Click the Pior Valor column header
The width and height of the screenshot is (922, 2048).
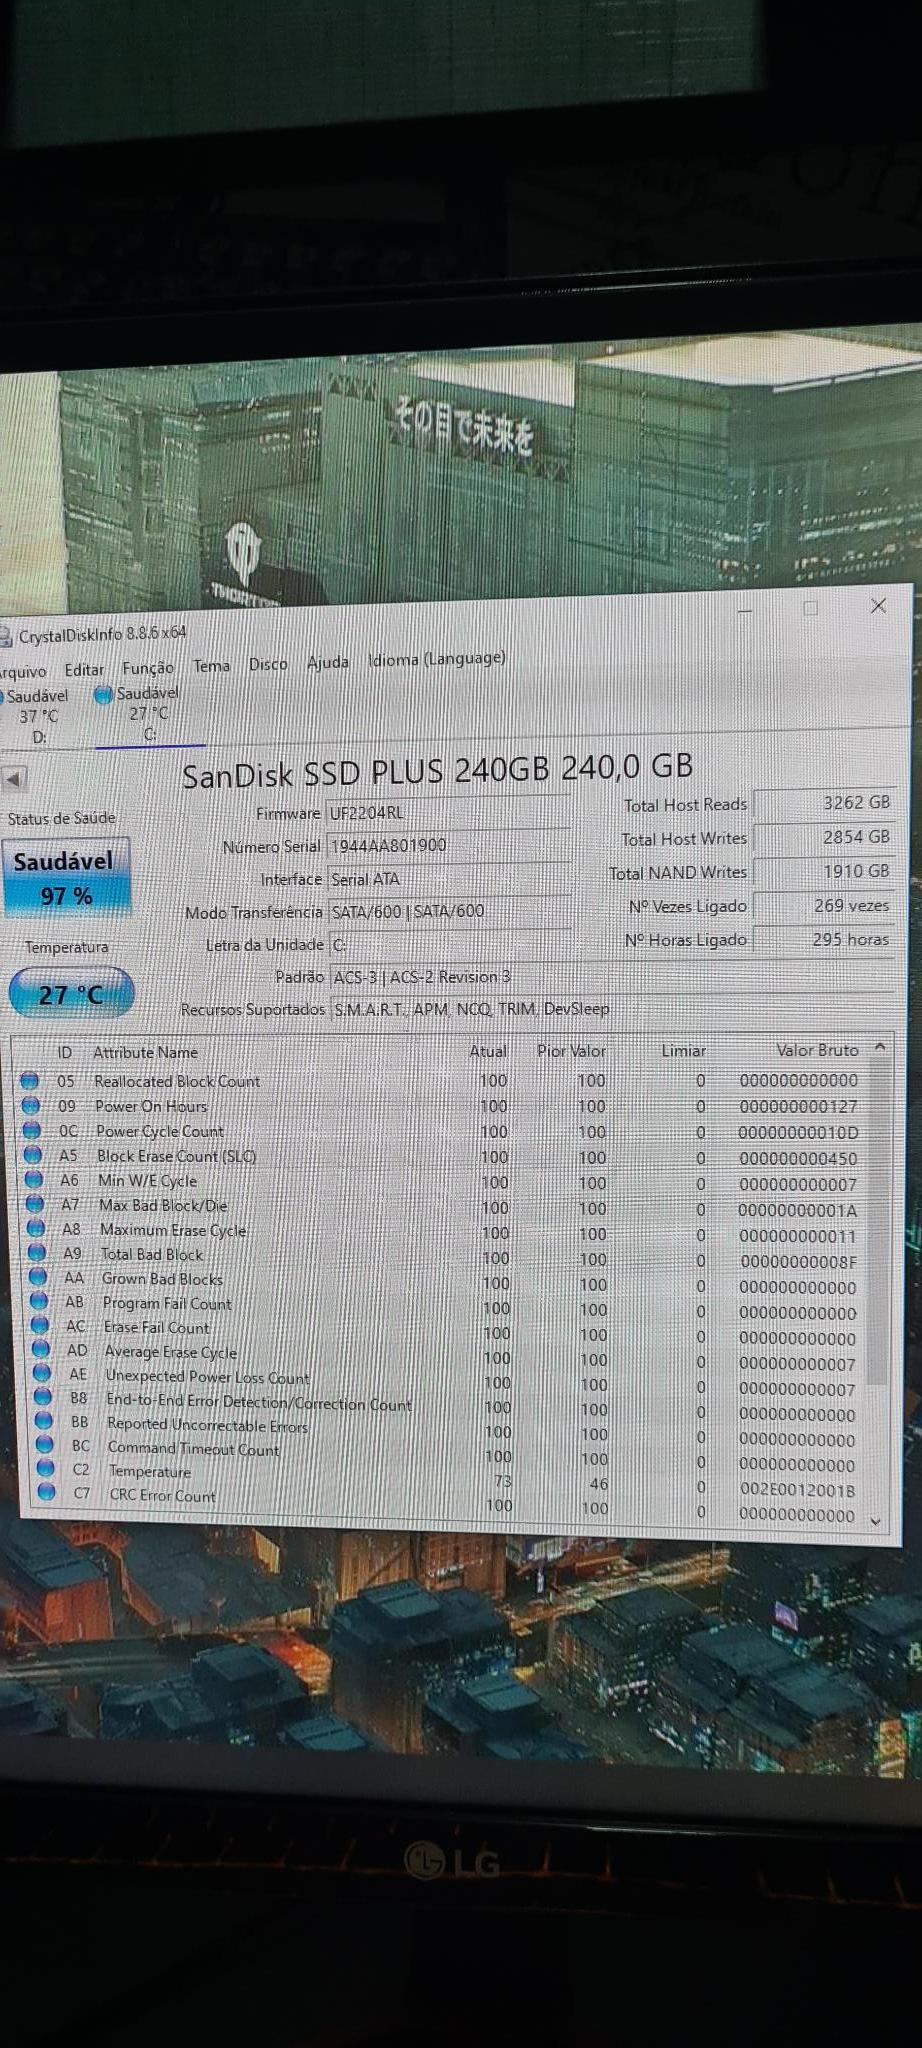click(x=571, y=1051)
